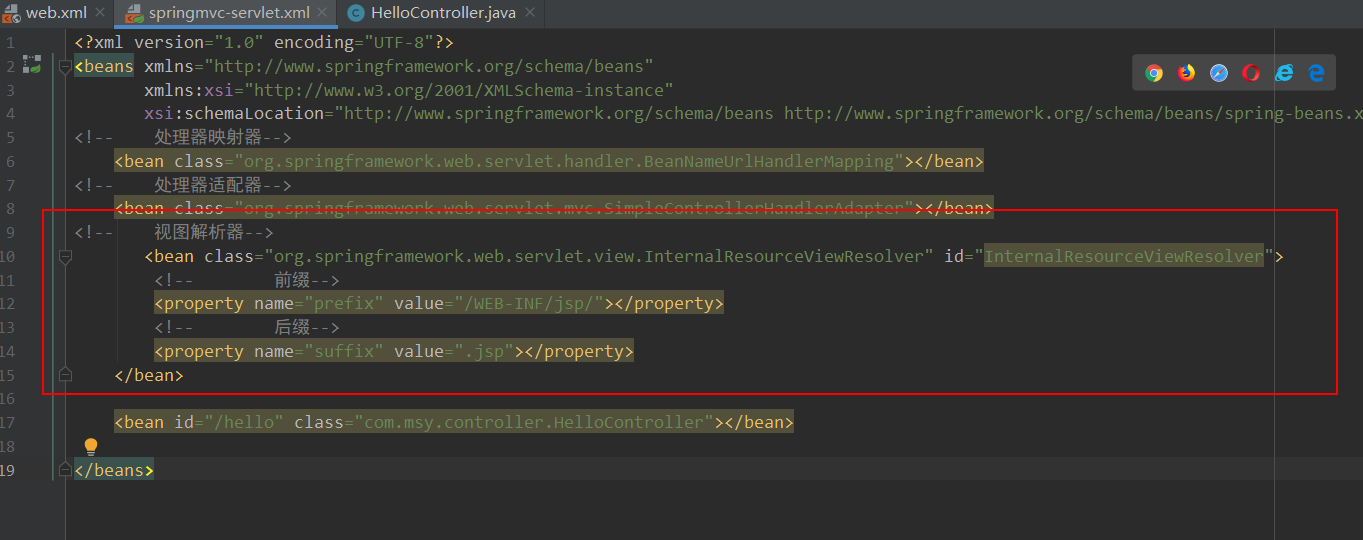The width and height of the screenshot is (1363, 540).
Task: Click the "/WEB-INF/jsp/" prefix value
Action: [534, 303]
